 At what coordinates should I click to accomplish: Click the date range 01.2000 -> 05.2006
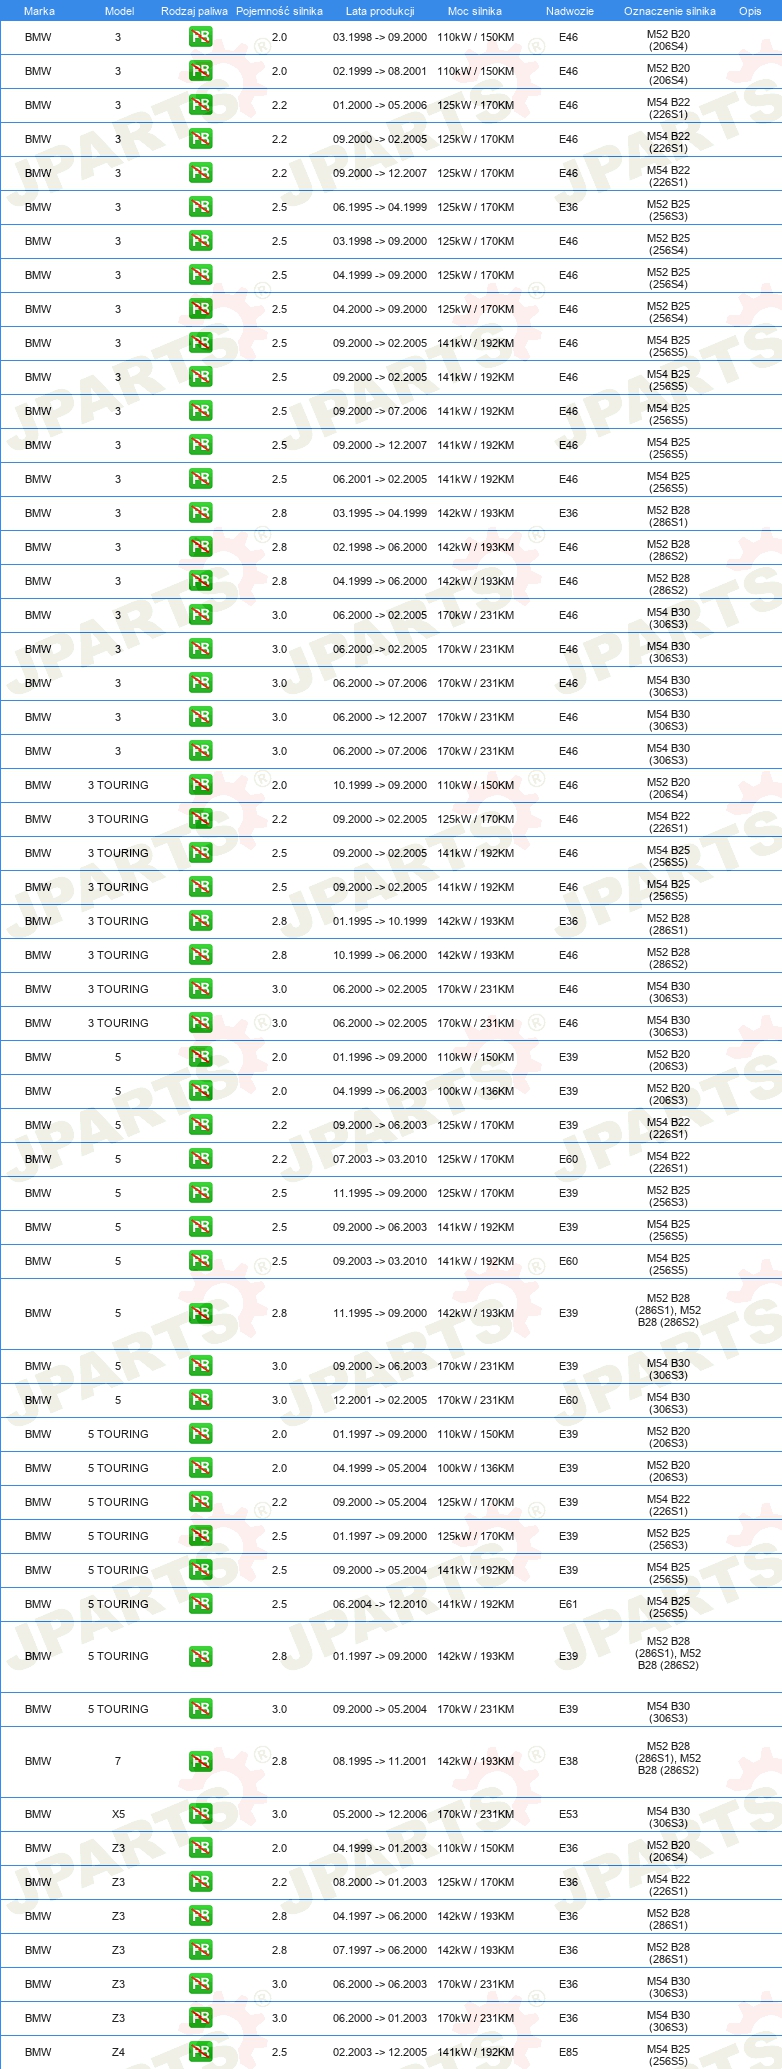pos(380,105)
